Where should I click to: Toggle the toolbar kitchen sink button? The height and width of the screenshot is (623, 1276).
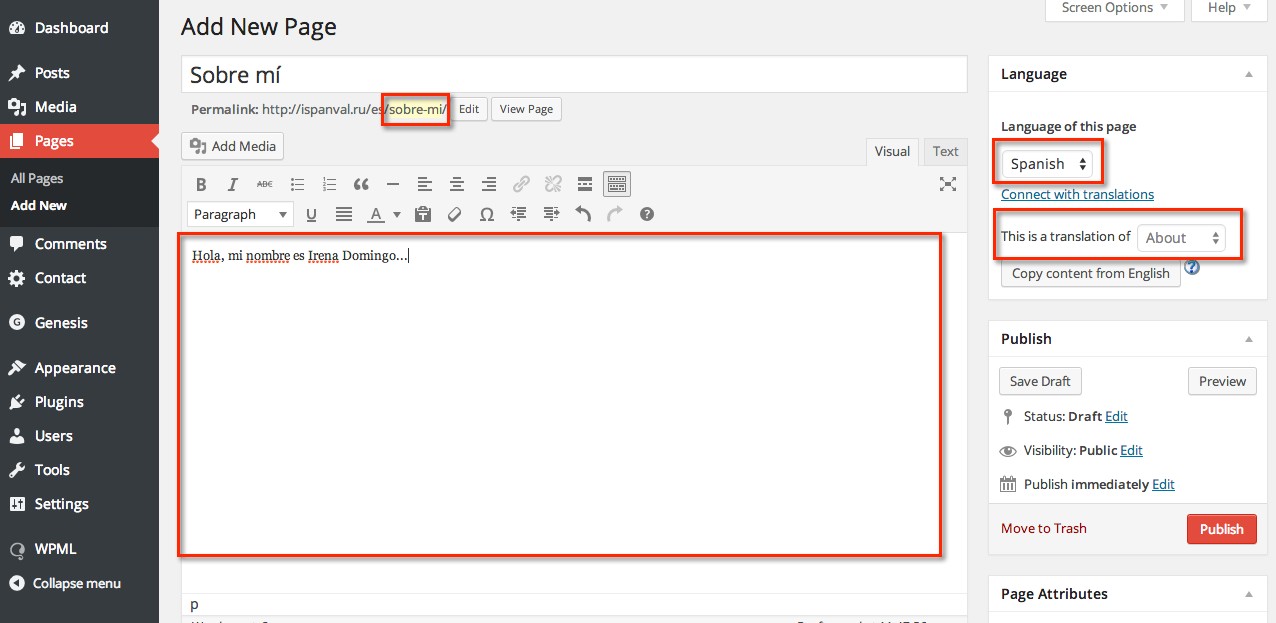(617, 184)
